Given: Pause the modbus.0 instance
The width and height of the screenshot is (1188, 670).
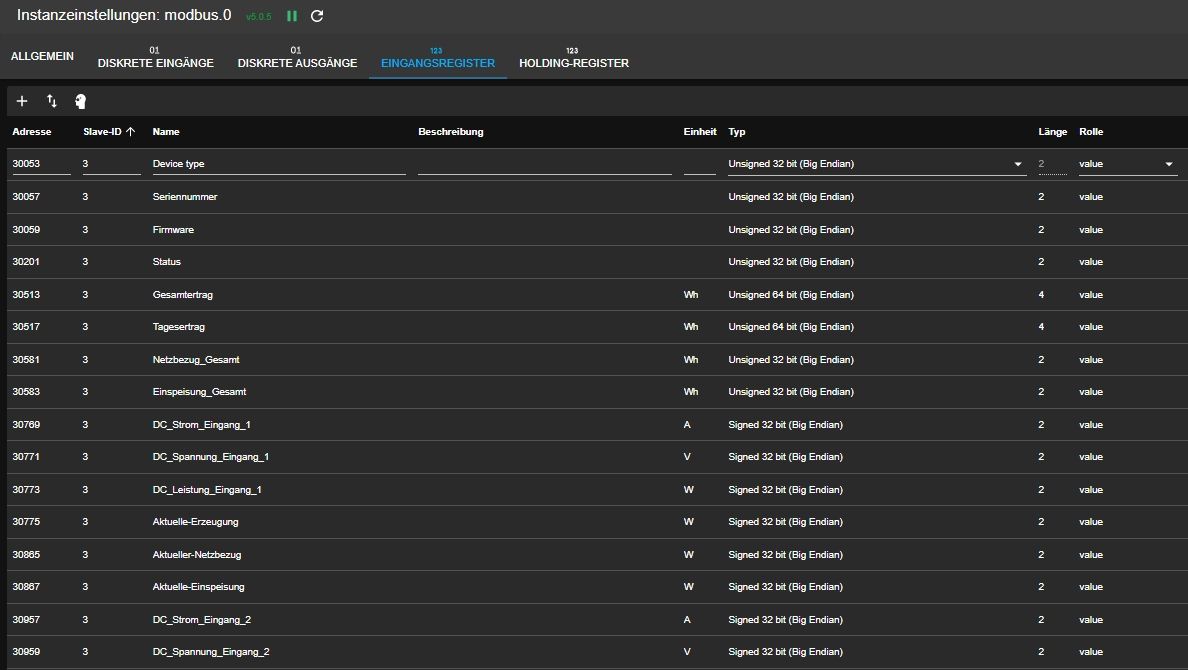Looking at the screenshot, I should point(292,16).
